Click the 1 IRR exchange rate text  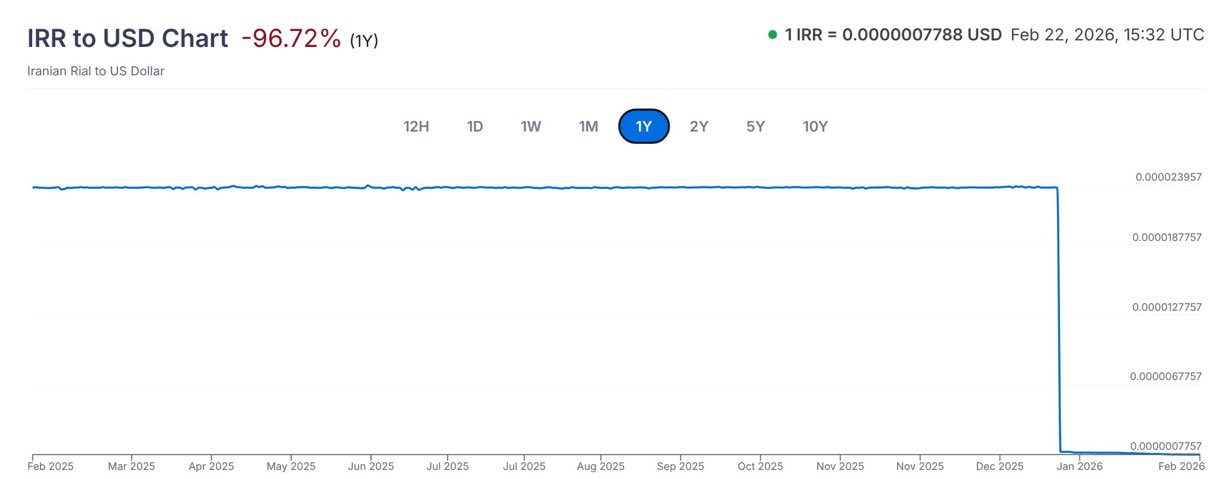(893, 35)
